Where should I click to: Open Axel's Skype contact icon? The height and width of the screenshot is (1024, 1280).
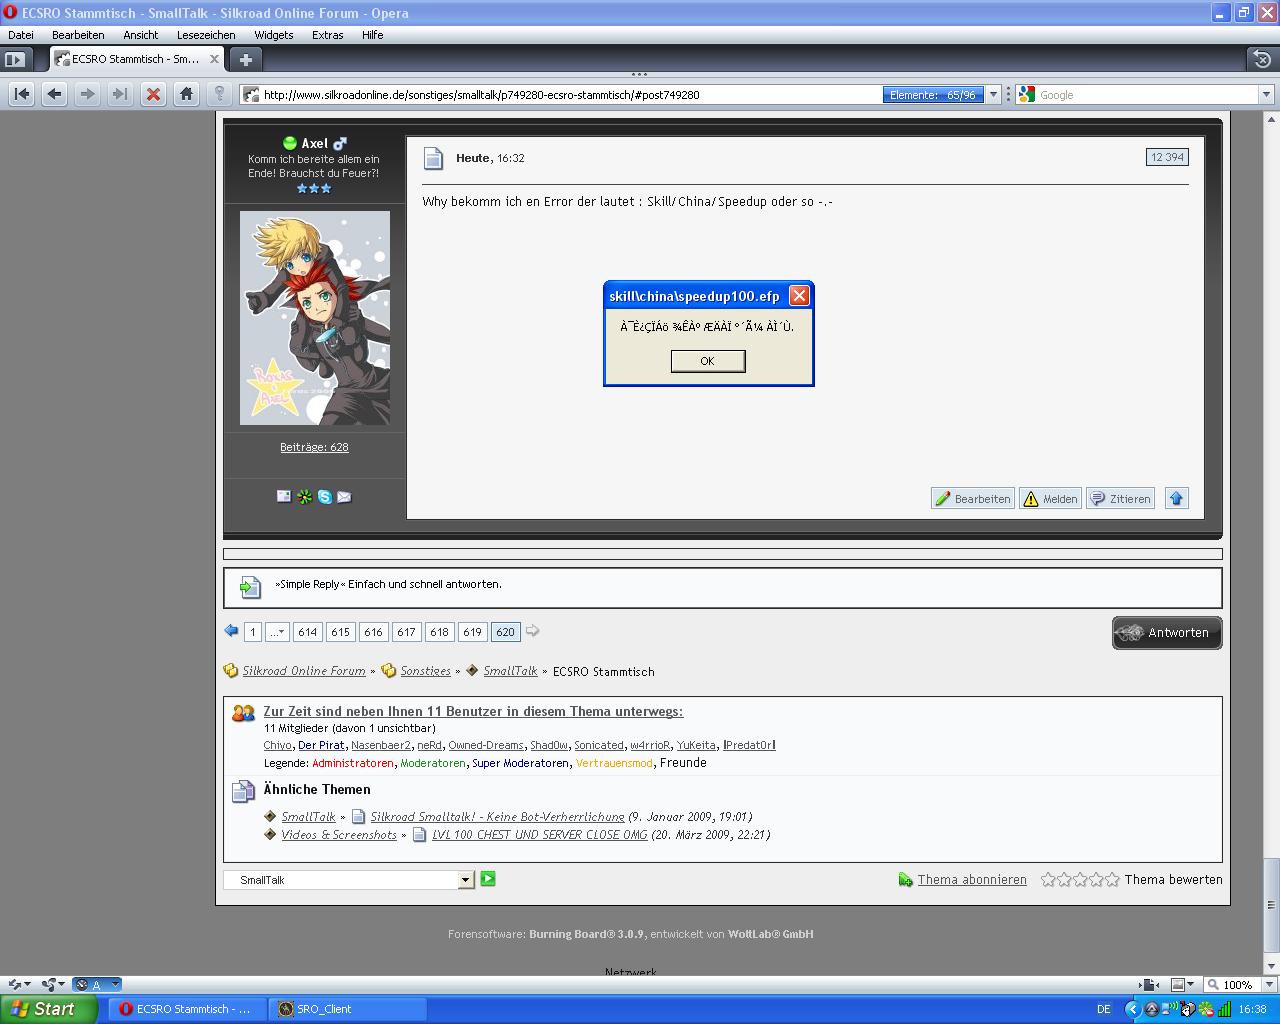[325, 497]
